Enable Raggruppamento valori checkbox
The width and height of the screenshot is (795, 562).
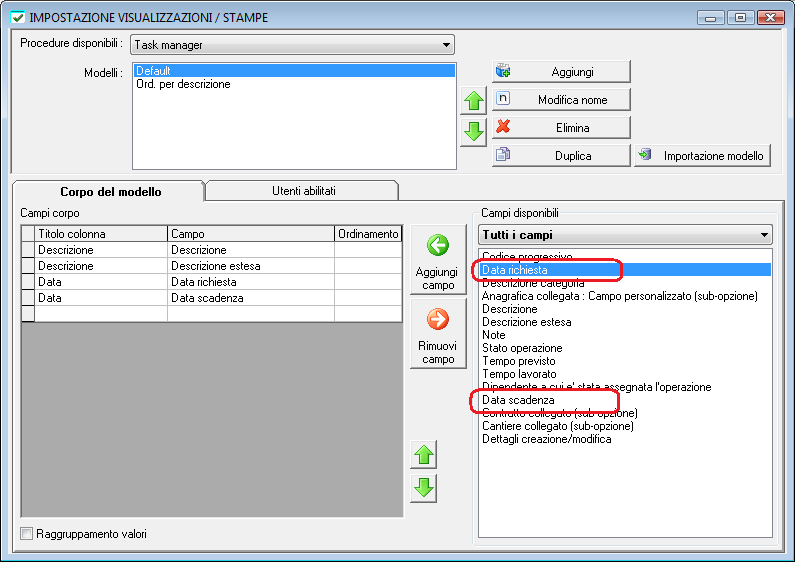[26, 534]
